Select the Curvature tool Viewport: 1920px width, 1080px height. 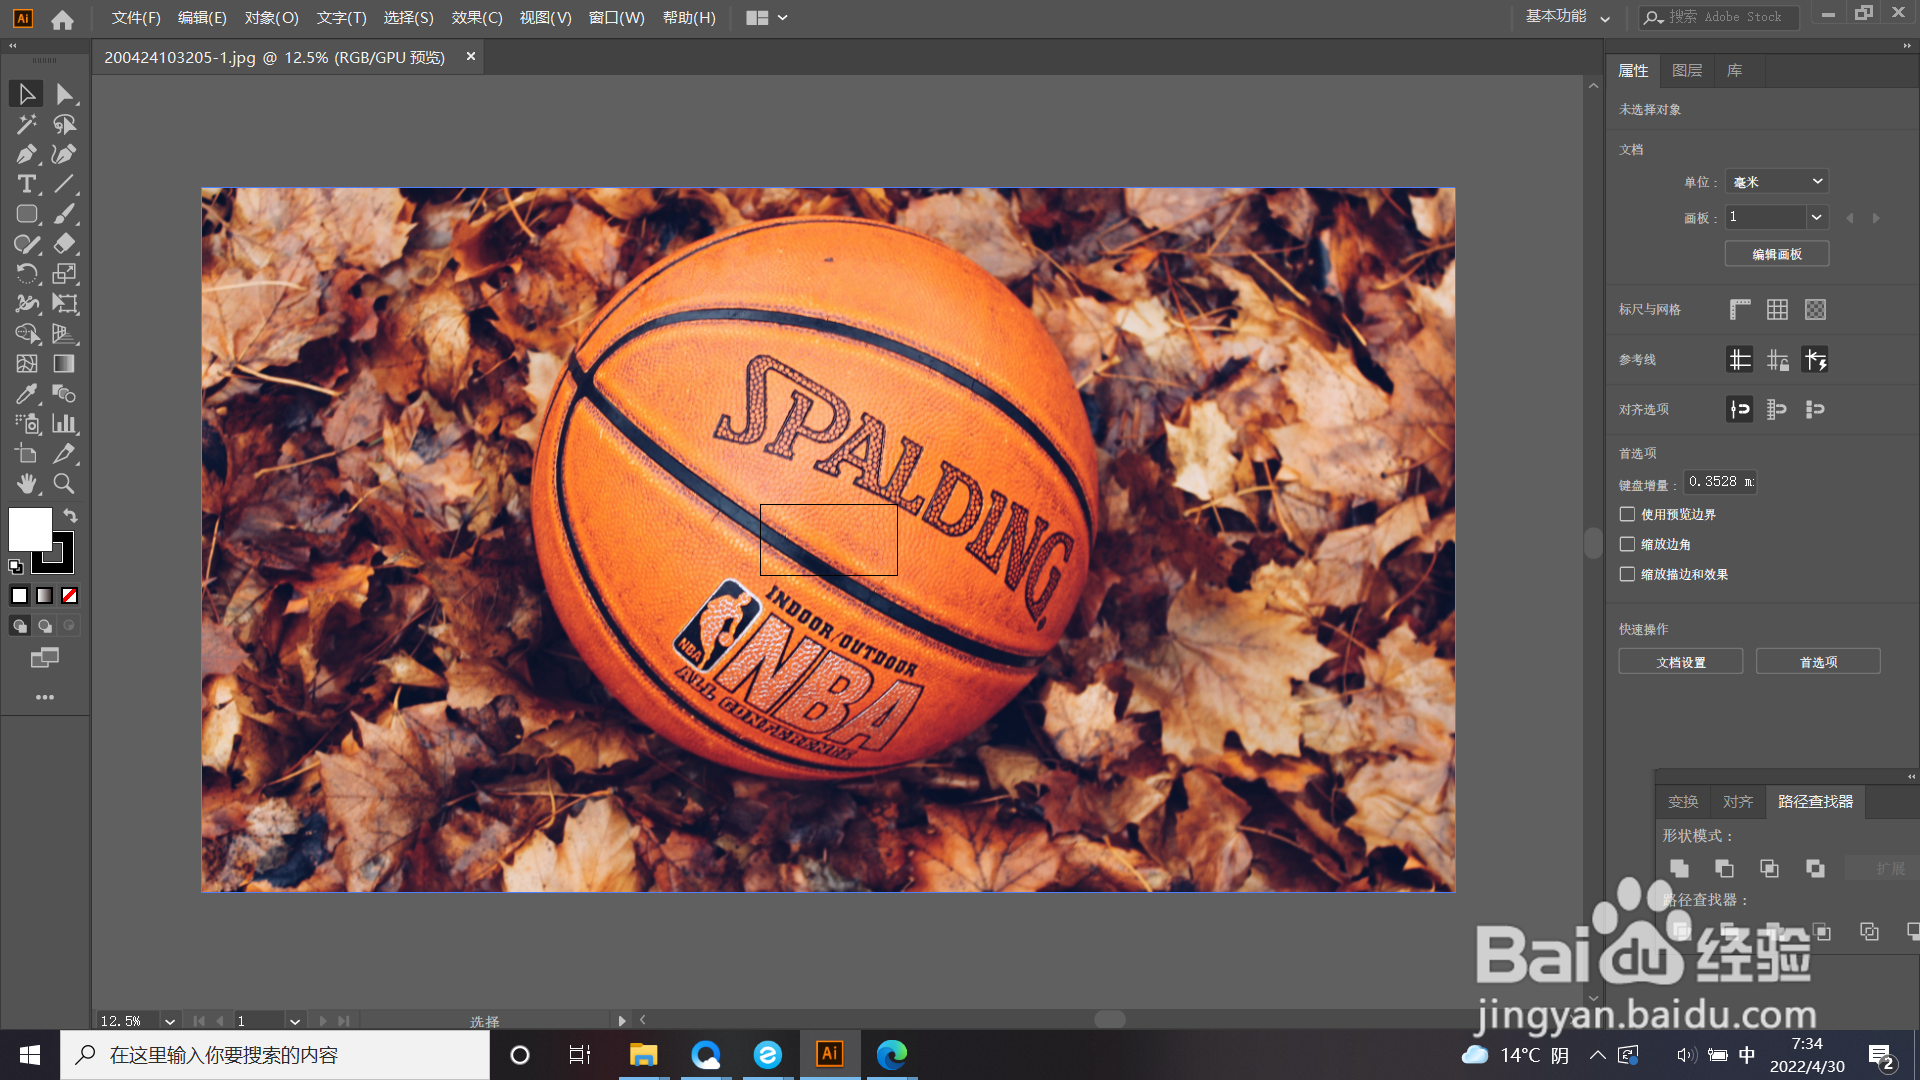coord(65,154)
